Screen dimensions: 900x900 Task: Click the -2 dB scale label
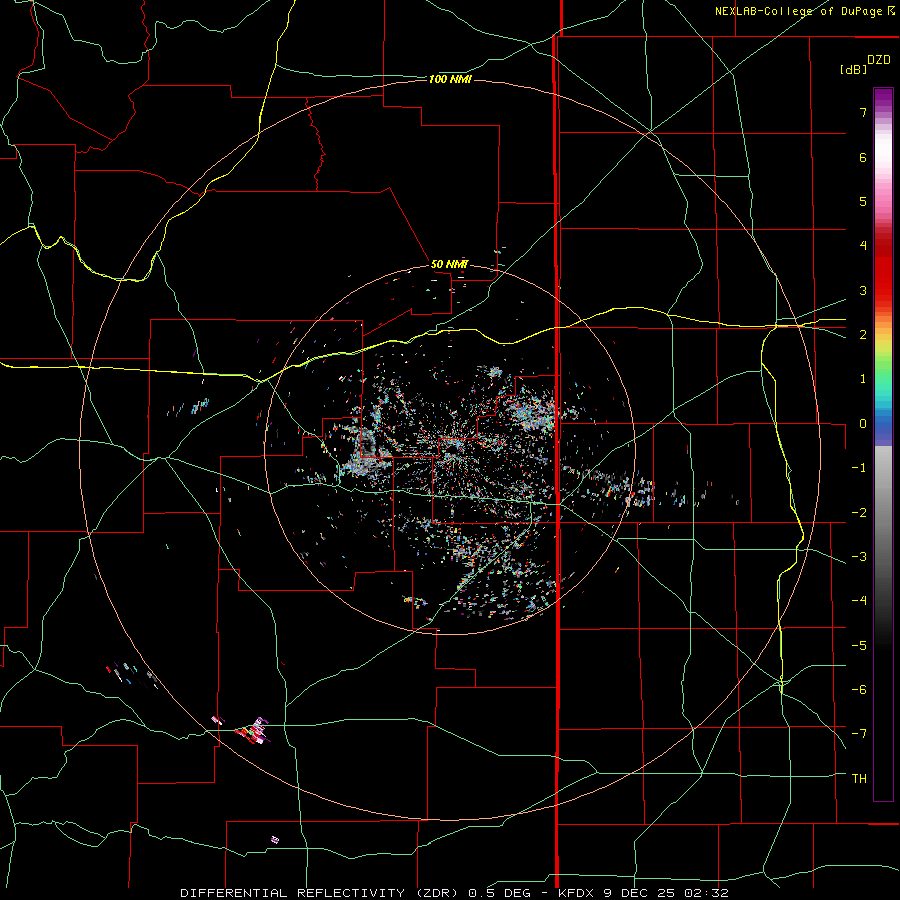[859, 513]
